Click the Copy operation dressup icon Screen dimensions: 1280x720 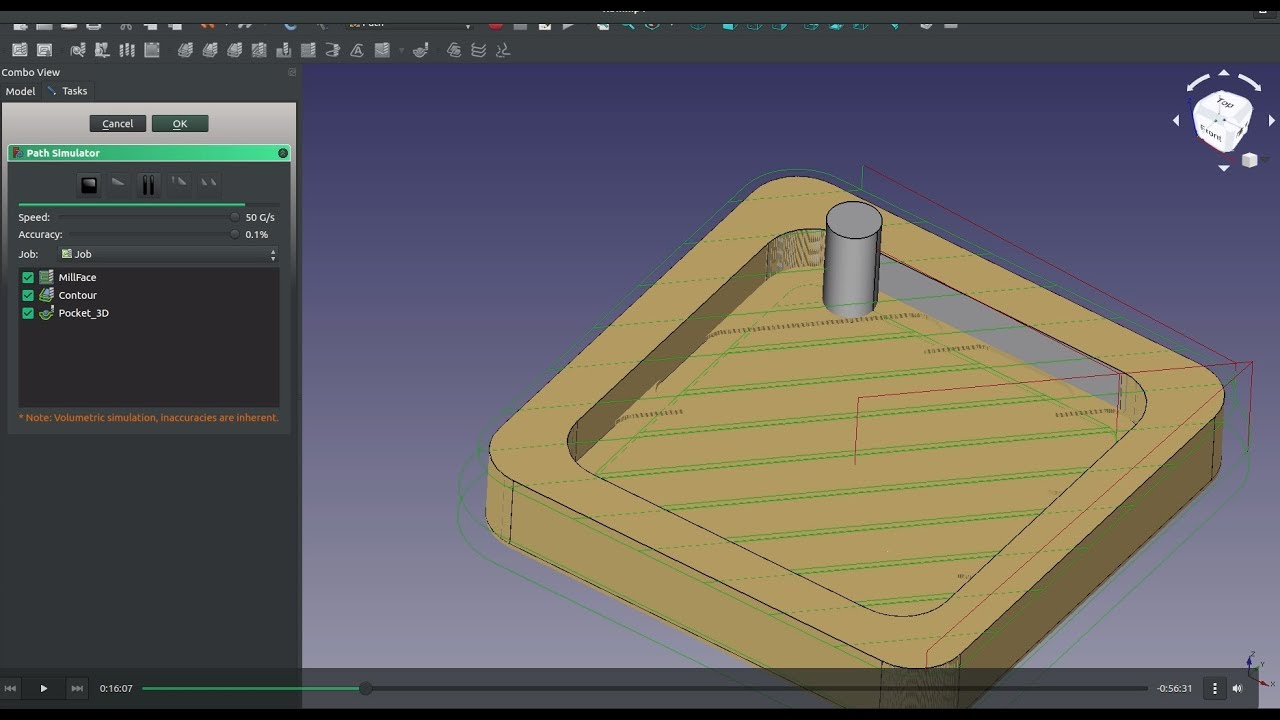pyautogui.click(x=454, y=50)
